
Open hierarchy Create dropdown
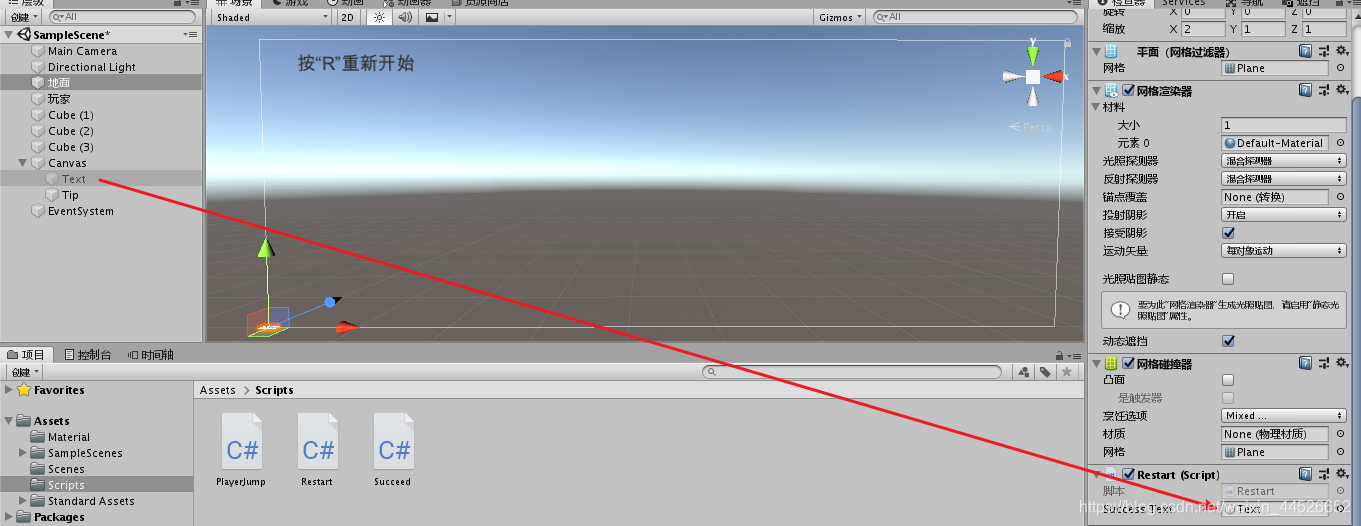[x=24, y=17]
